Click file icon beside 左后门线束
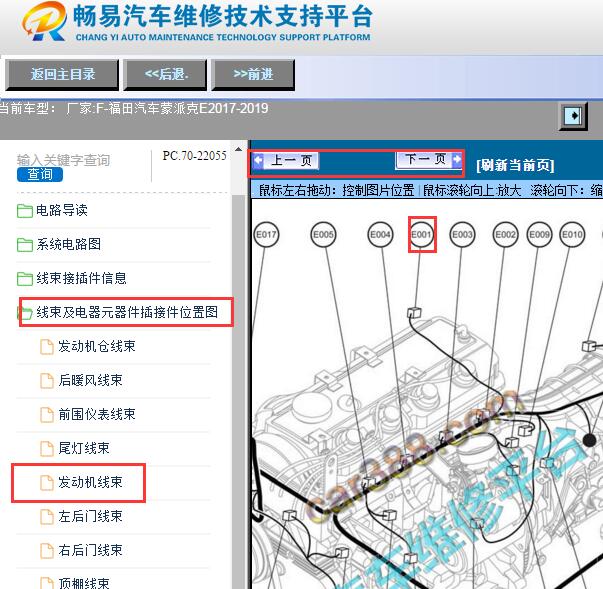The image size is (603, 589). (x=47, y=516)
